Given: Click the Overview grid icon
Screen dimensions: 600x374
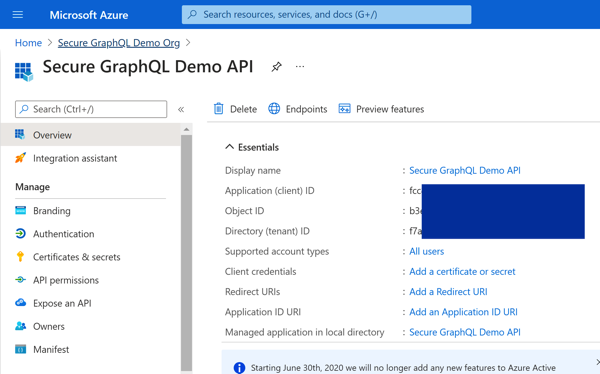Looking at the screenshot, I should coord(20,134).
